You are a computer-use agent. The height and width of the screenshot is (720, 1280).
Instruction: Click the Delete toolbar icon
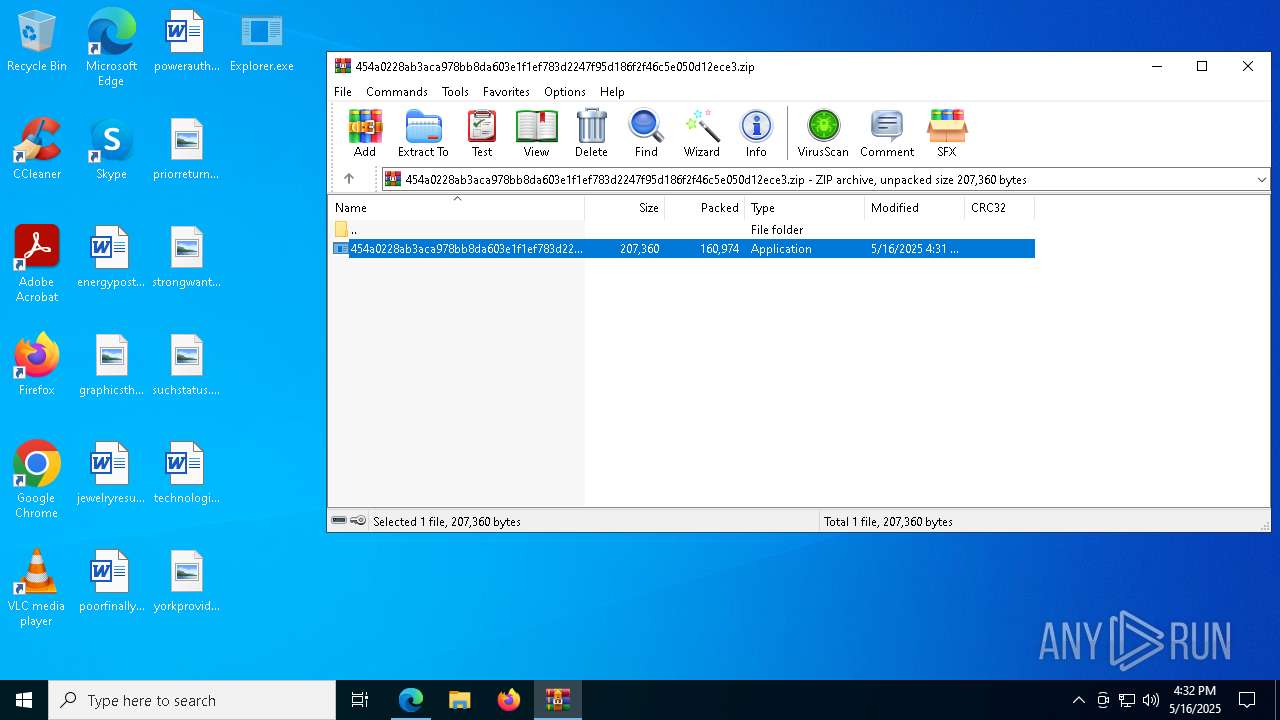[x=591, y=134]
